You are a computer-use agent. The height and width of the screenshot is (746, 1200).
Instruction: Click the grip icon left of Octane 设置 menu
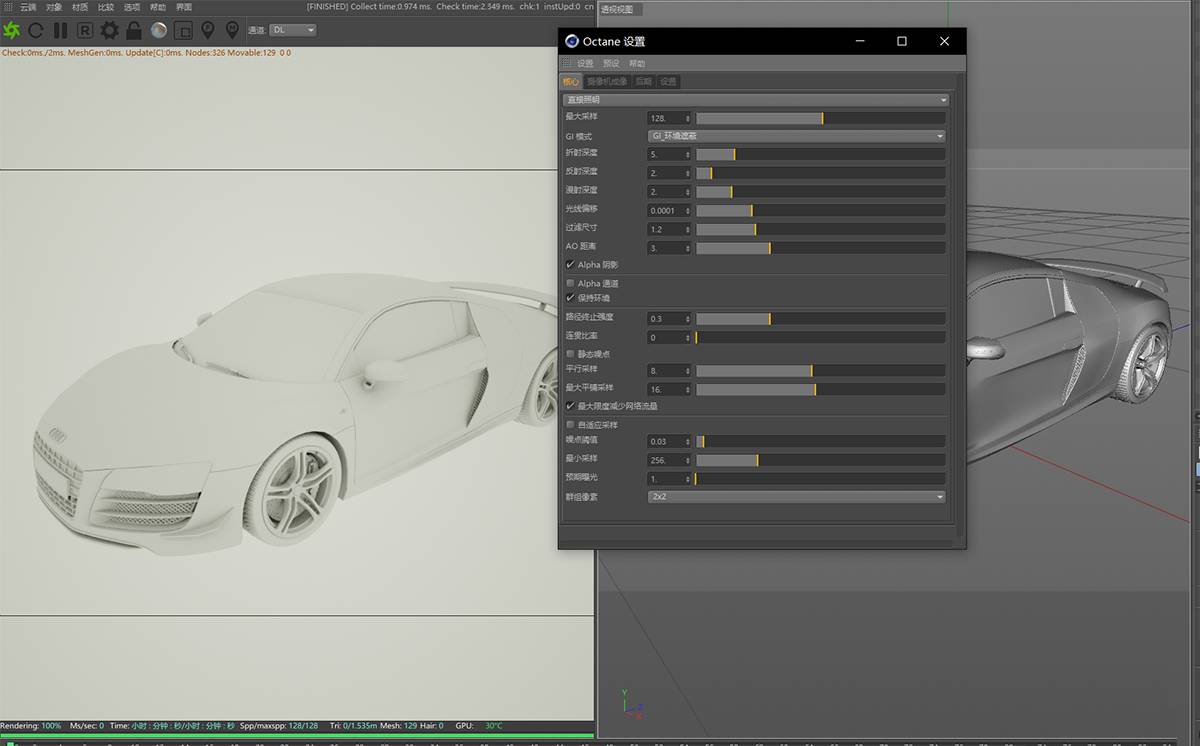tap(566, 63)
